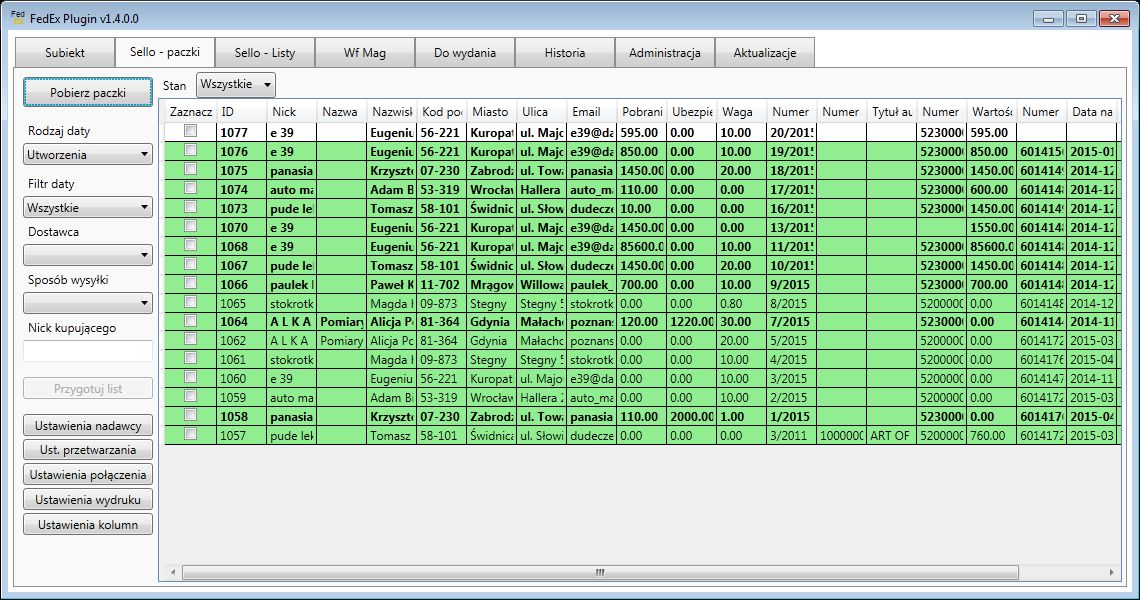
Task: Click the 760.00 value in row 1057
Action: point(991,436)
